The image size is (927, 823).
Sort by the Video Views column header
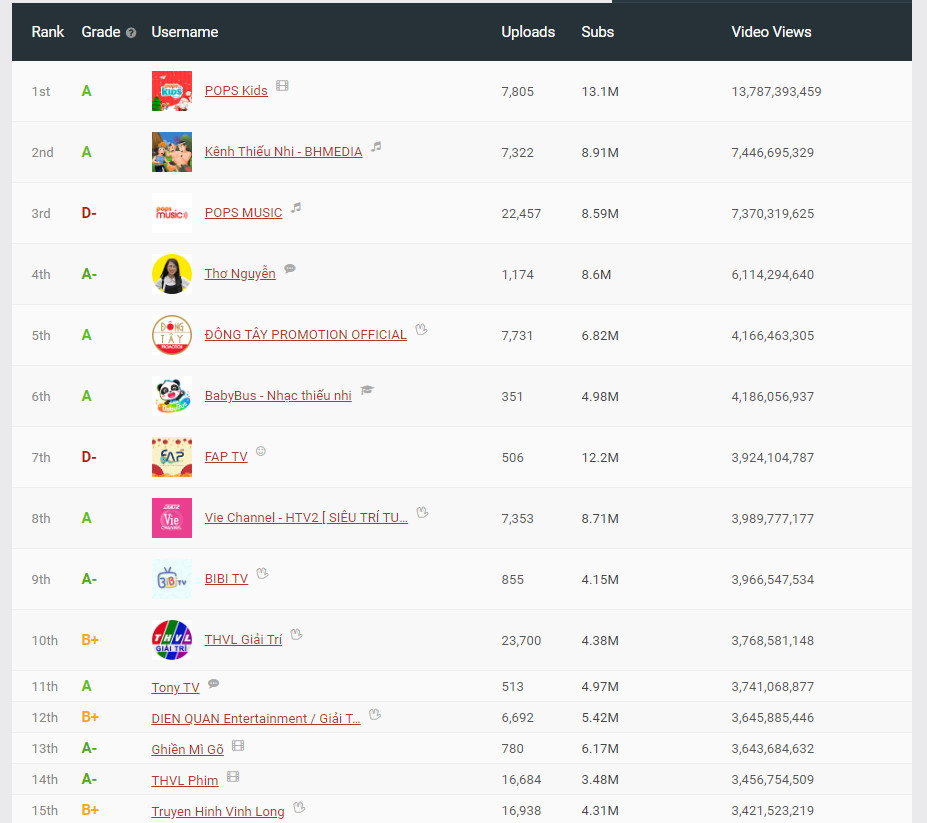point(771,32)
